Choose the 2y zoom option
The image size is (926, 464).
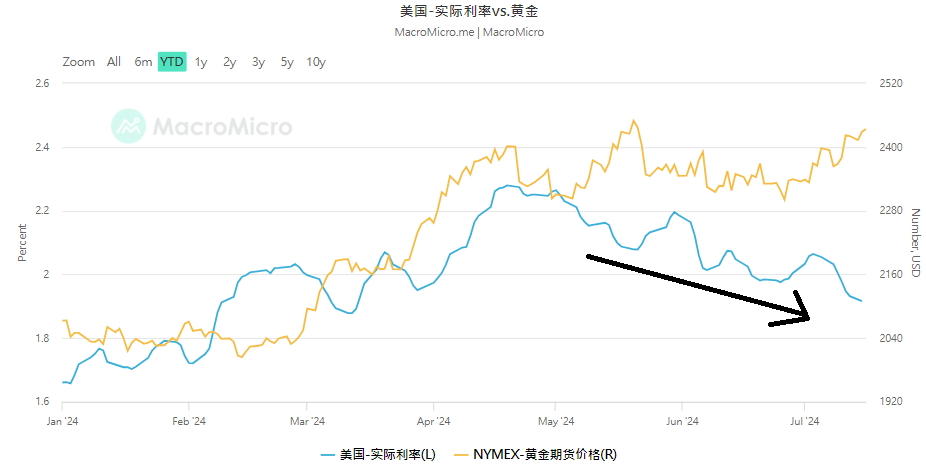(230, 62)
